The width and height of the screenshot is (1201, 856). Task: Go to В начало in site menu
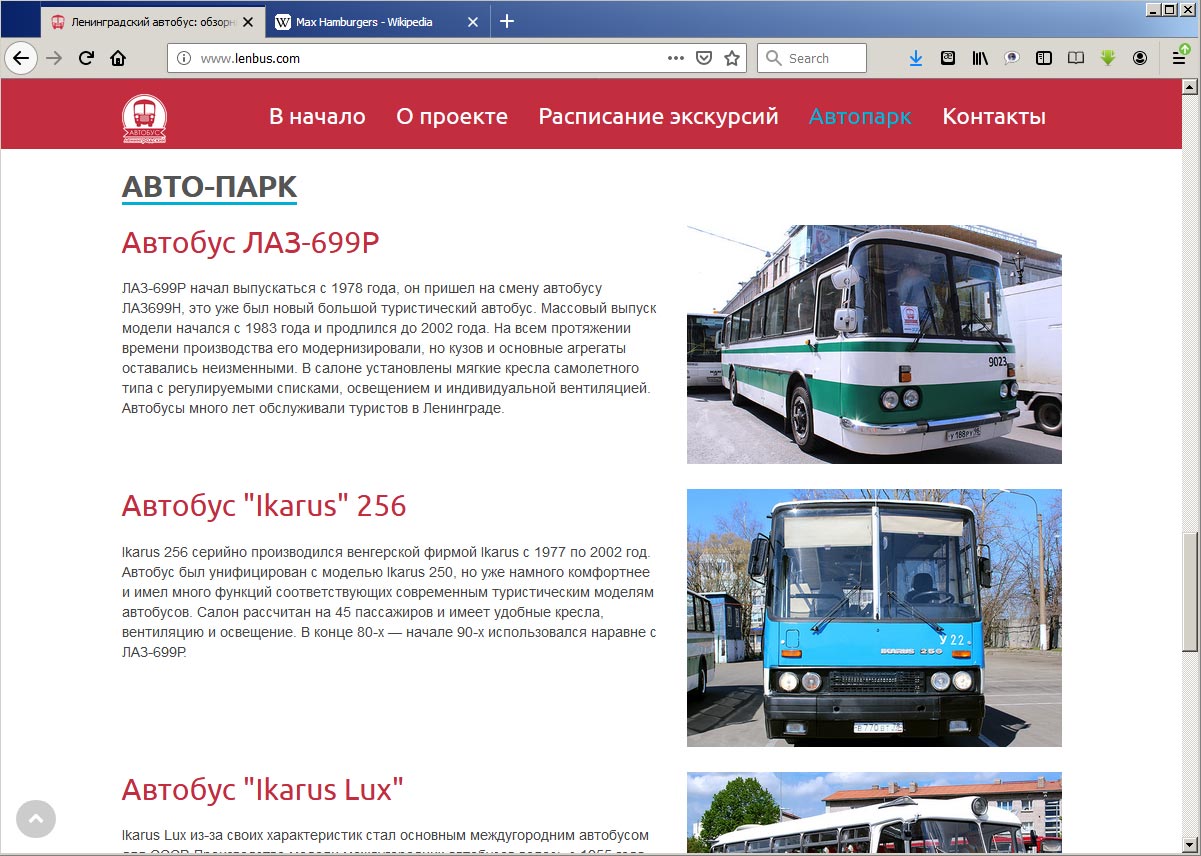(317, 117)
